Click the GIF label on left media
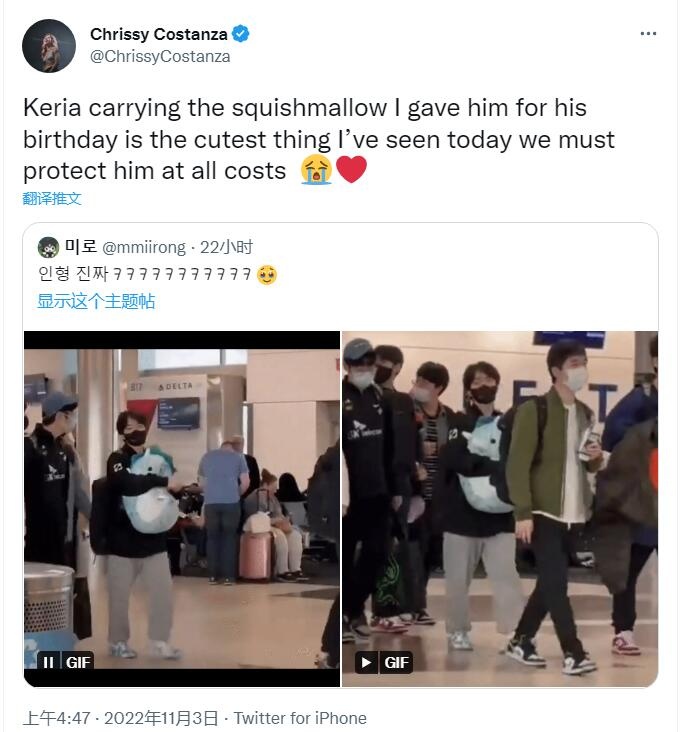 (78, 662)
